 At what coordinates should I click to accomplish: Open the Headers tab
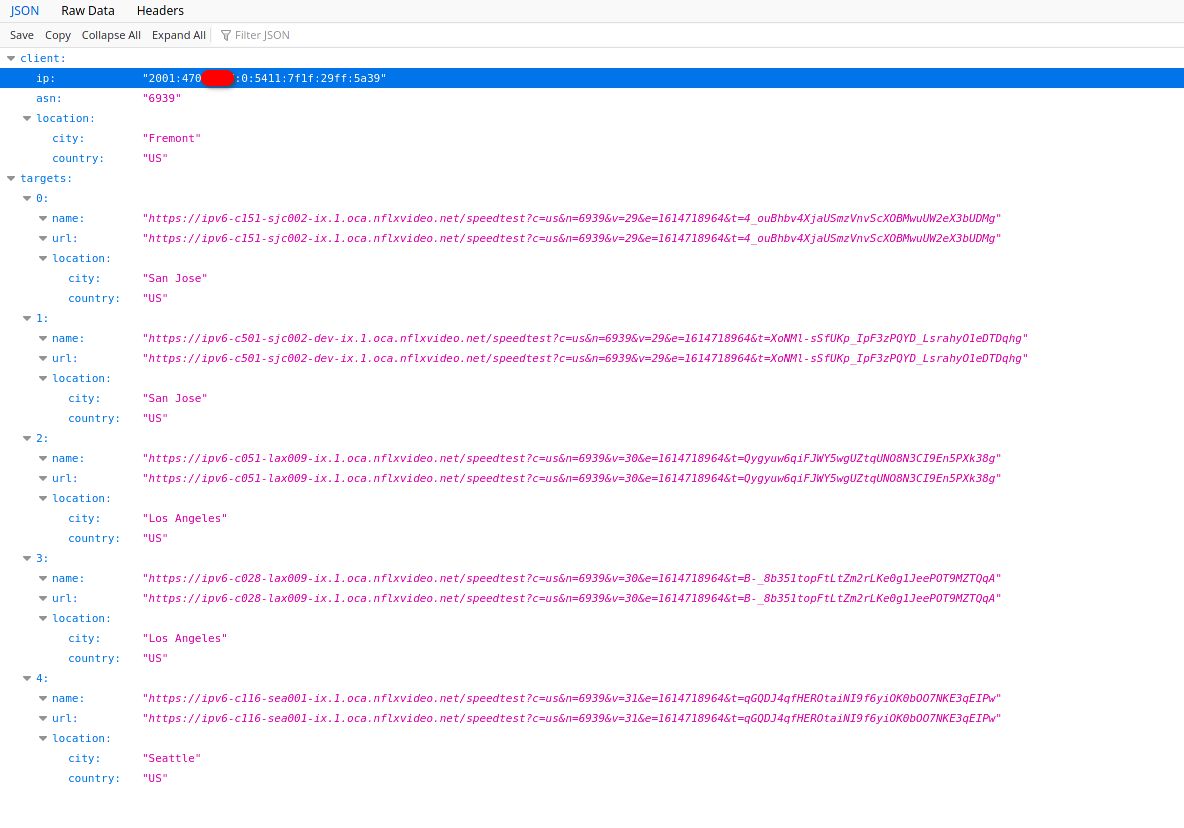pyautogui.click(x=160, y=11)
